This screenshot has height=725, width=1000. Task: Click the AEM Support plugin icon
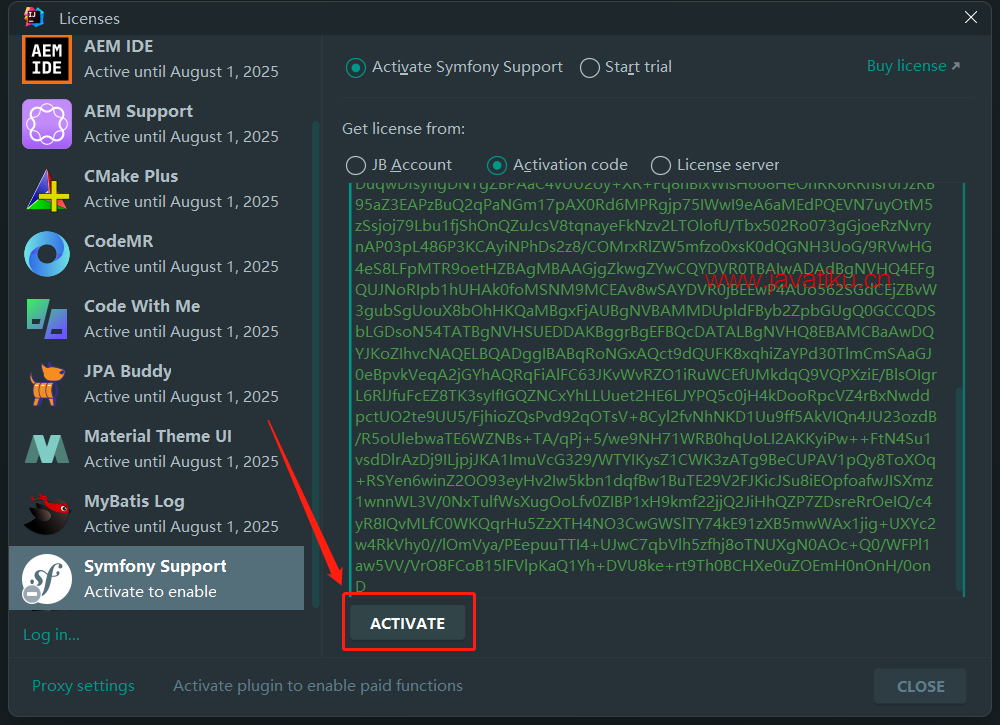pos(47,124)
